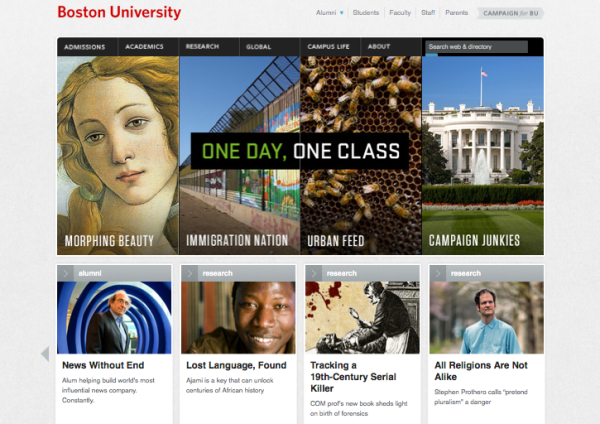
Task: Click the previous arrow beside story cards
Action: pos(45,354)
